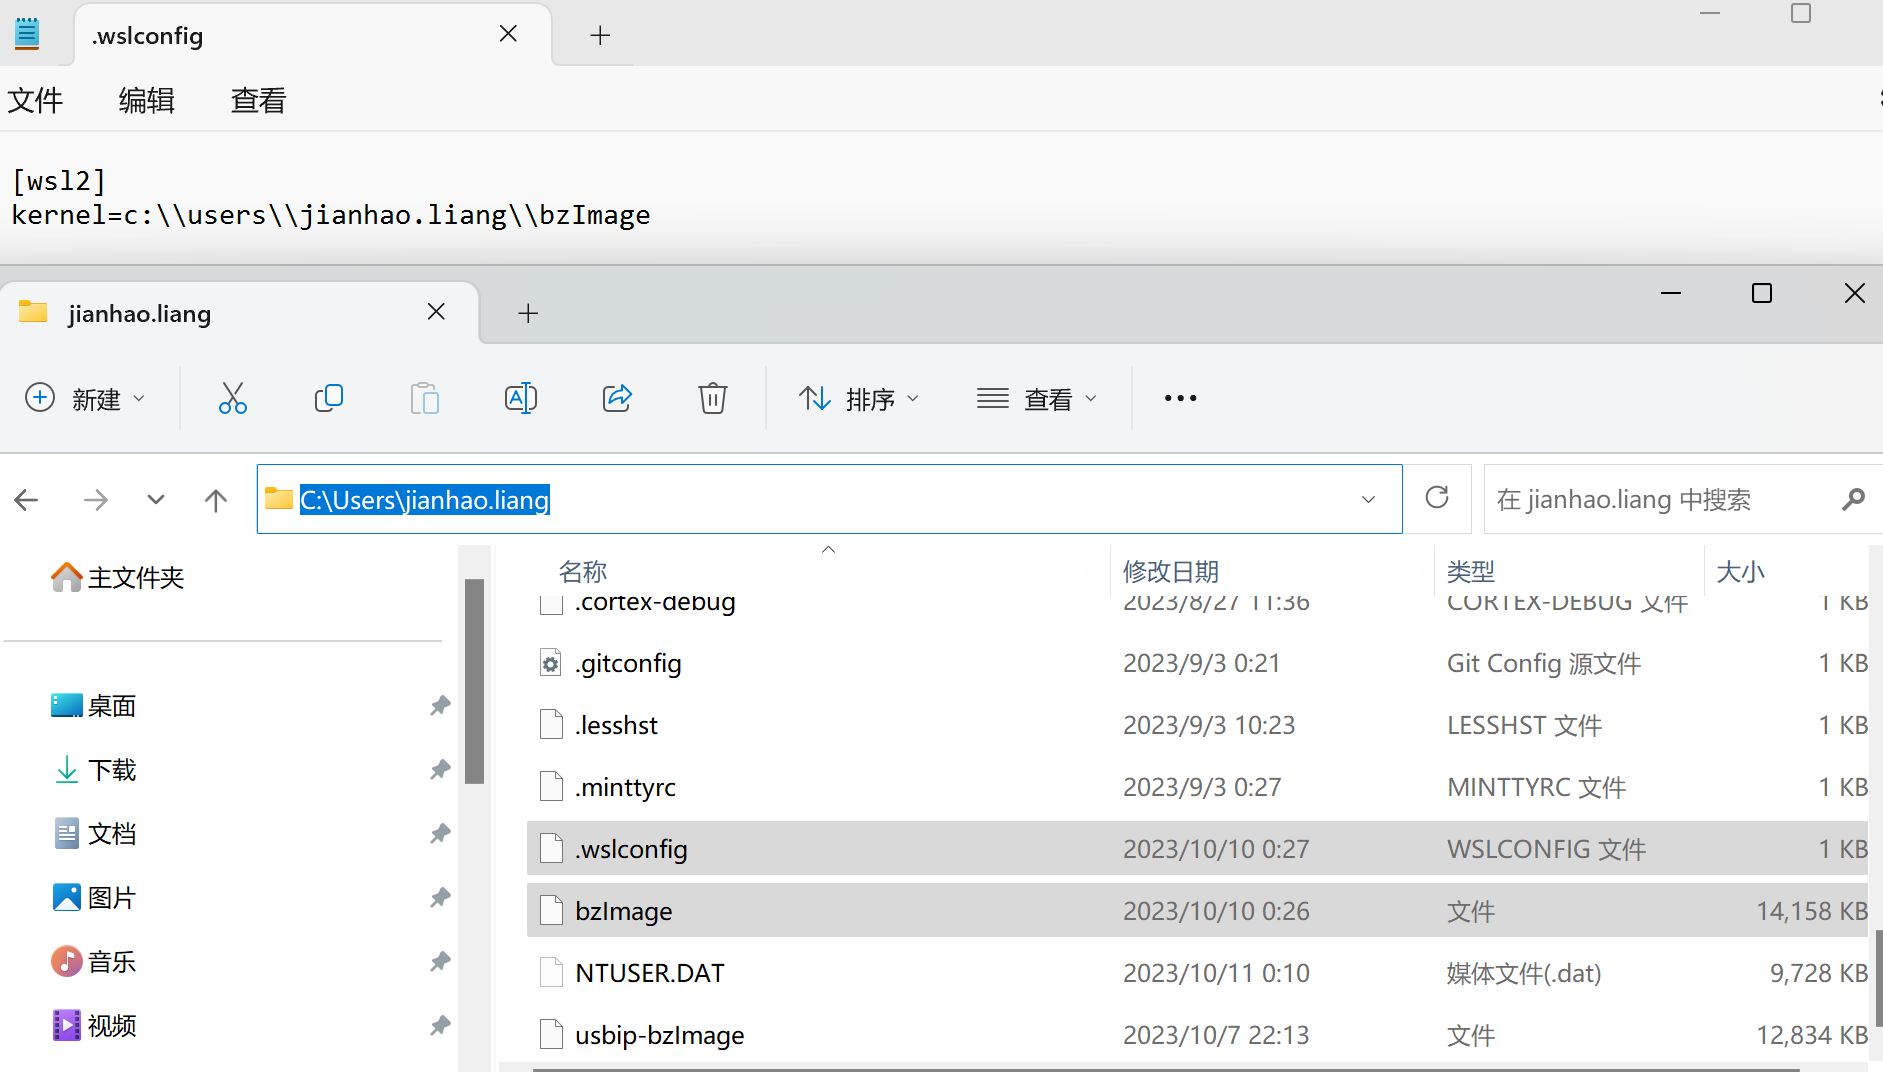Open the 查看 view dropdown in Explorer
Screen dimensions: 1883x1072
pyautogui.click(x=1037, y=398)
